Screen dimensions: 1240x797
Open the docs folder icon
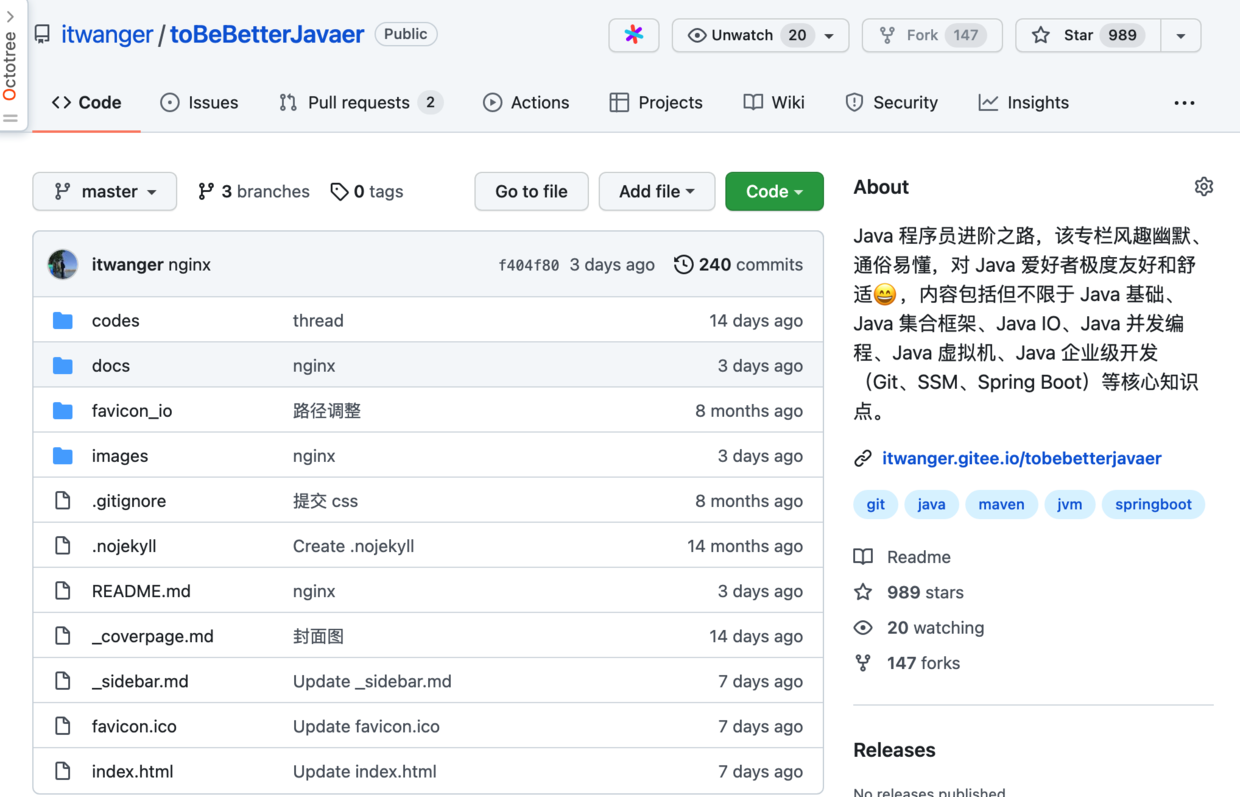point(63,366)
